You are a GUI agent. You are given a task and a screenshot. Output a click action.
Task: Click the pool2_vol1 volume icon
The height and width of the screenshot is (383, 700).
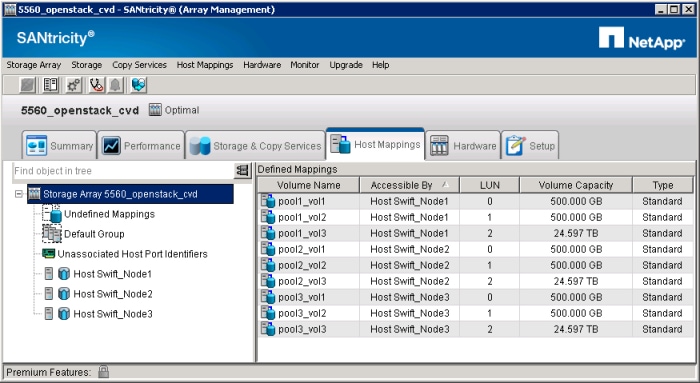(268, 249)
